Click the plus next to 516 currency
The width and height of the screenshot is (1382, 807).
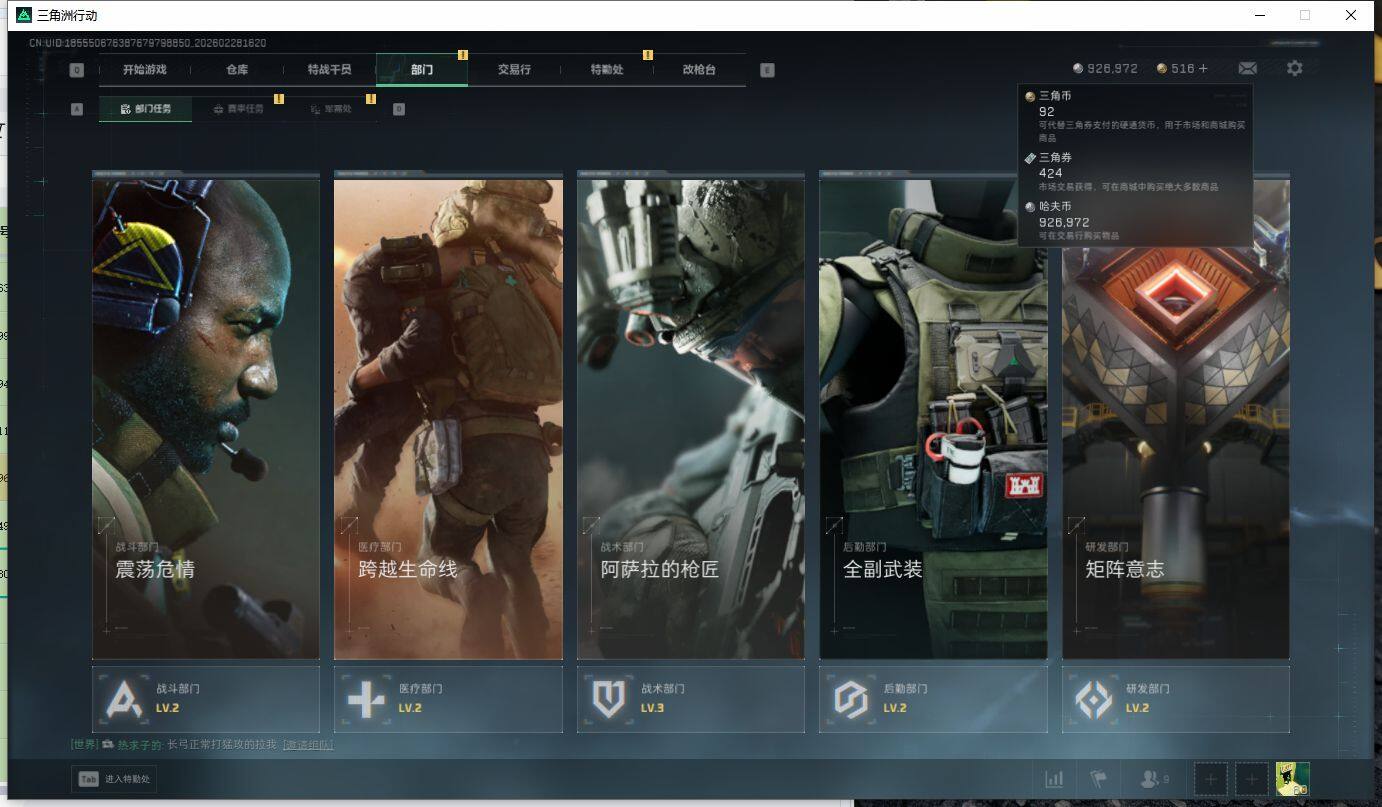point(1203,69)
